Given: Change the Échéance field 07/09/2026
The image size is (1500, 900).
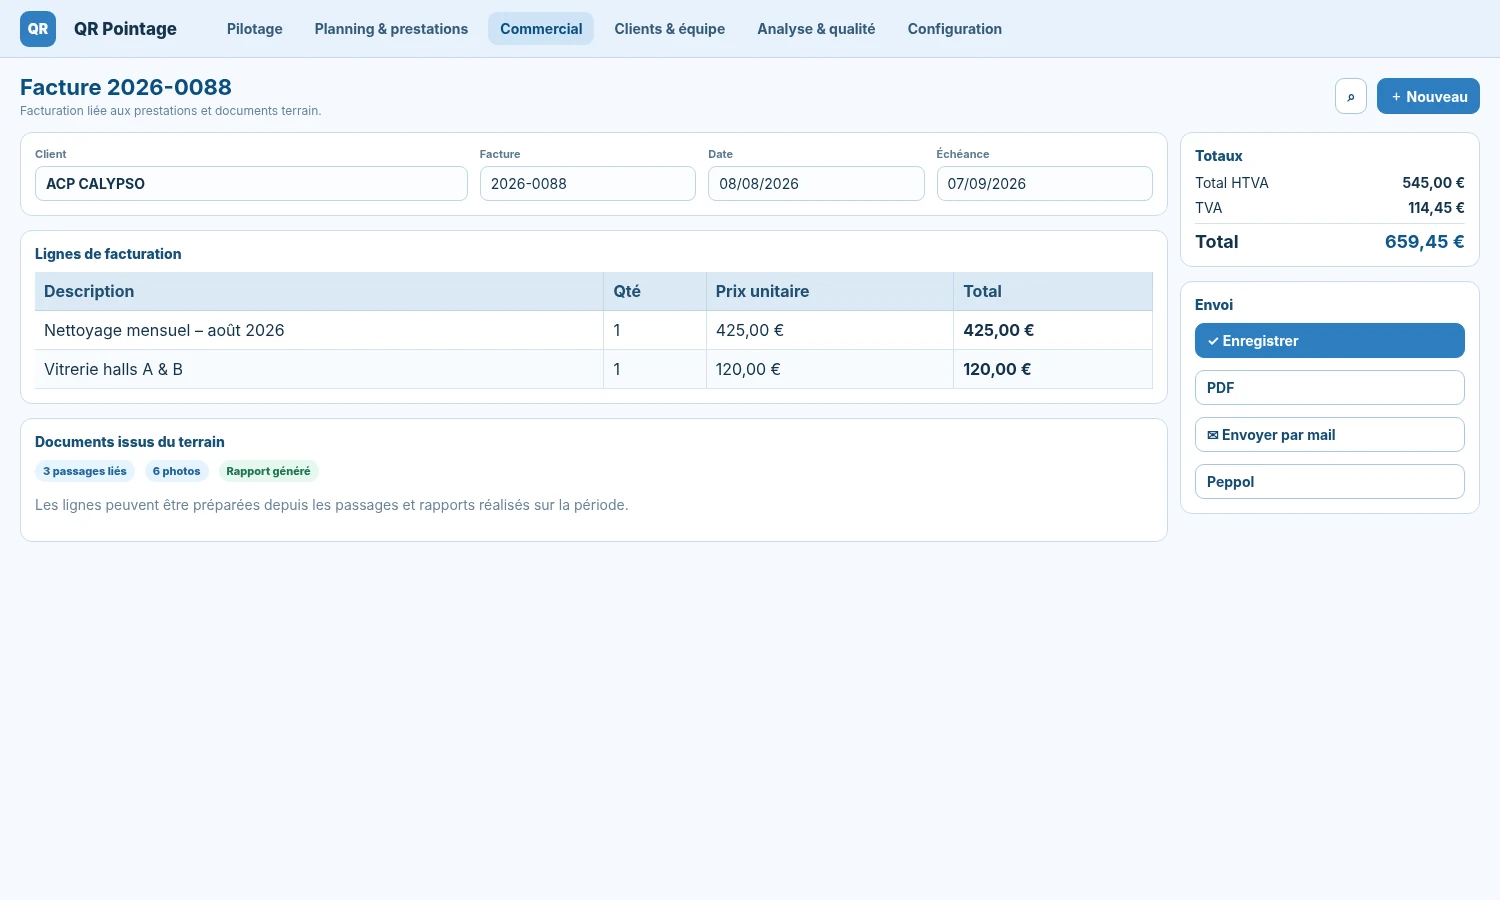Looking at the screenshot, I should 1045,184.
